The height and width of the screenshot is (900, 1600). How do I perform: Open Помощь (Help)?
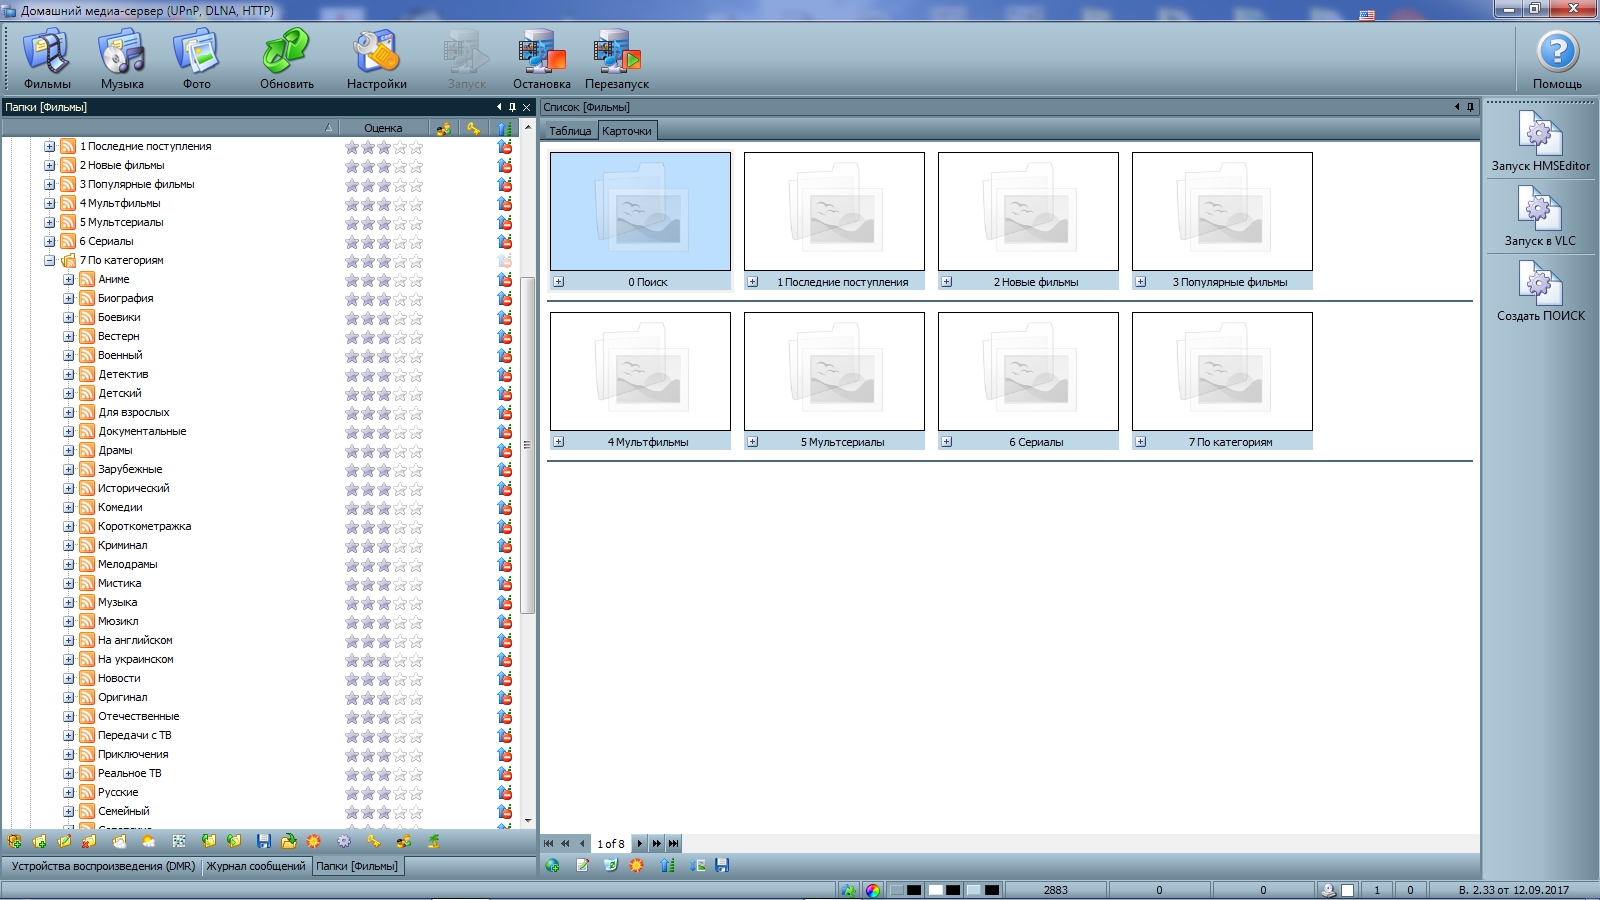[x=1557, y=59]
